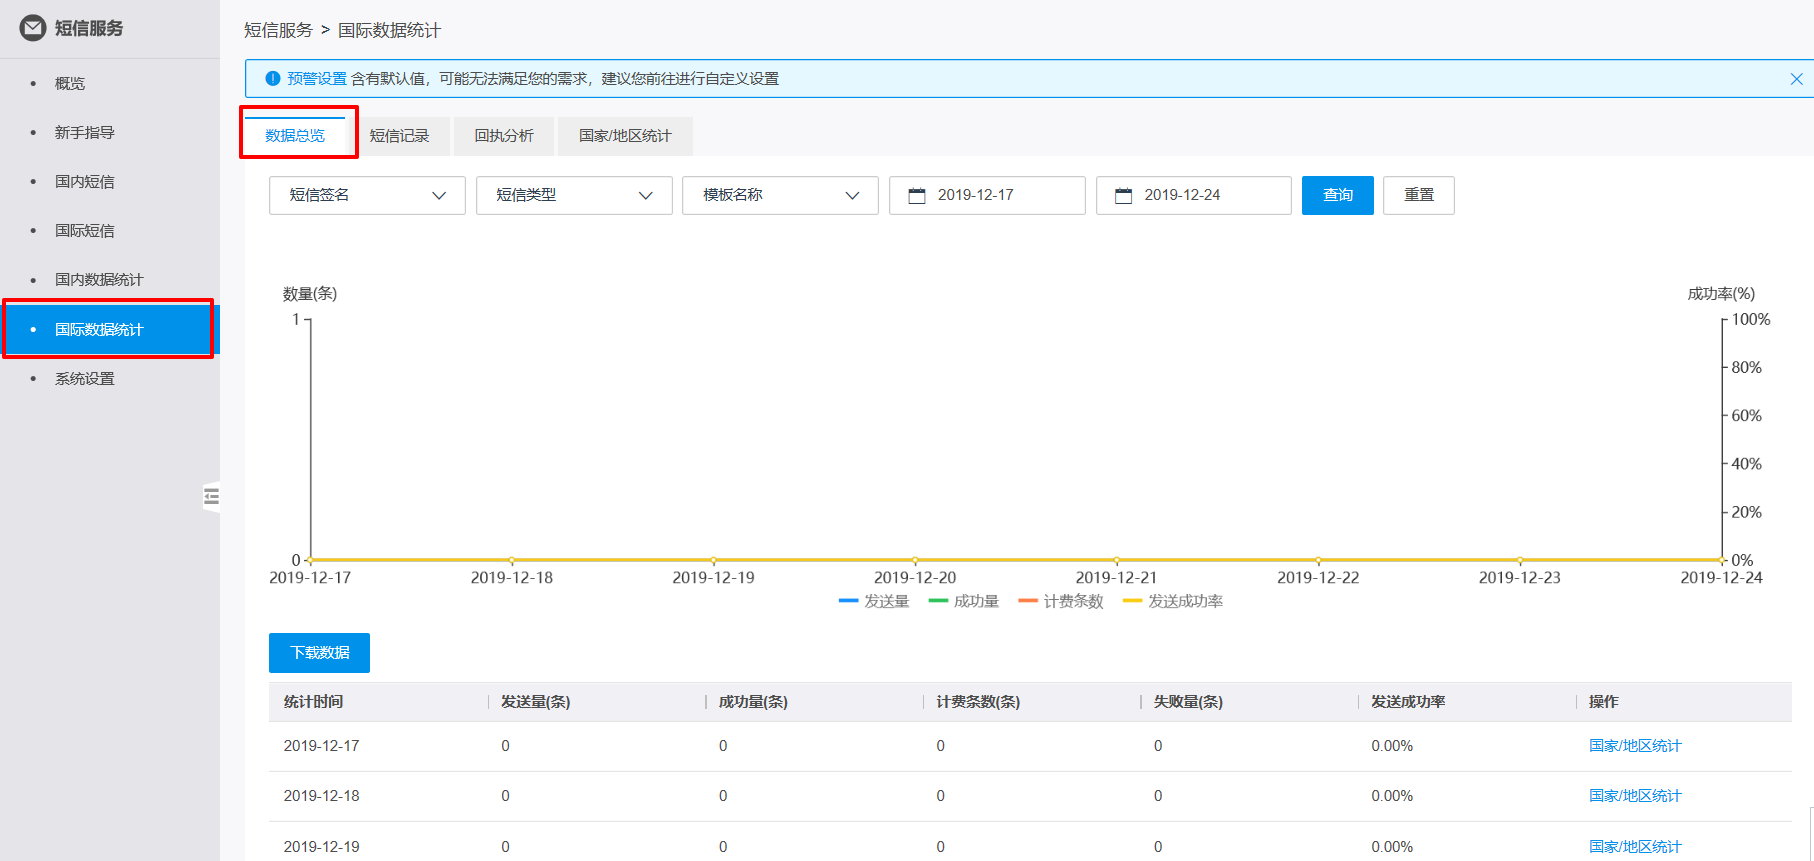Expand the 模板名称 dropdown

780,195
